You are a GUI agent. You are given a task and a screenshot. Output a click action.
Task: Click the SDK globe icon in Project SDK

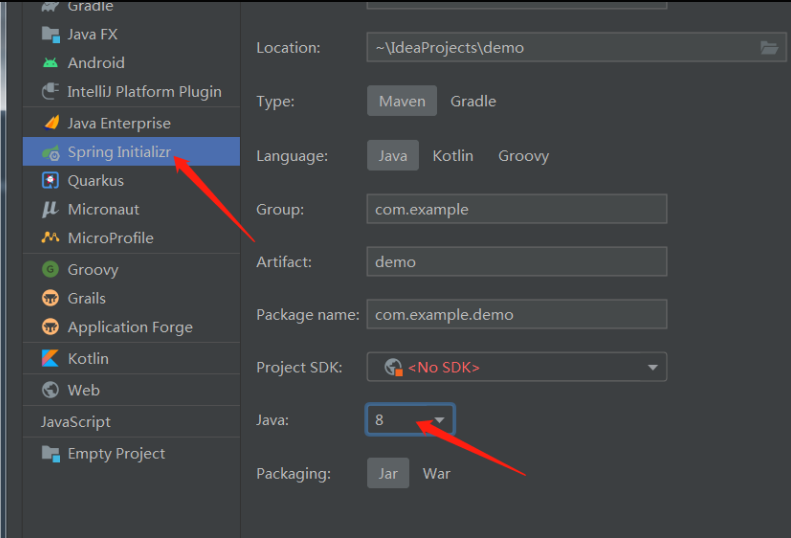pyautogui.click(x=393, y=367)
